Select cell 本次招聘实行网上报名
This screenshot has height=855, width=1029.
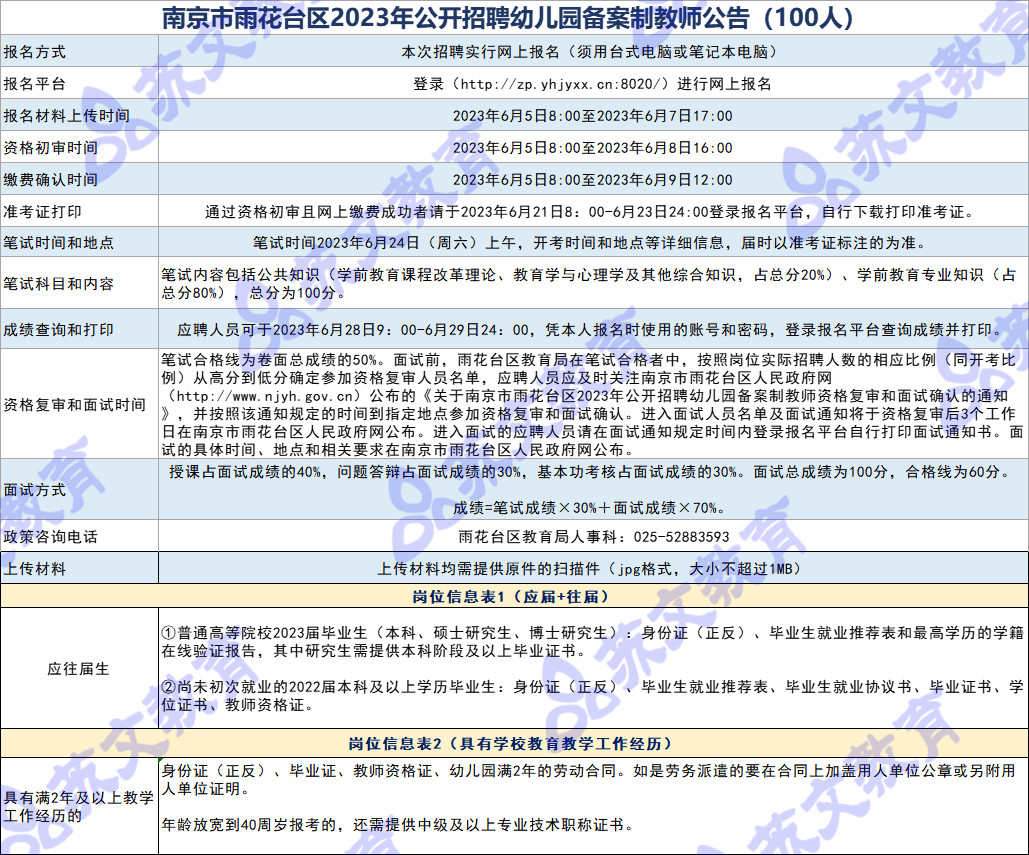coord(593,51)
